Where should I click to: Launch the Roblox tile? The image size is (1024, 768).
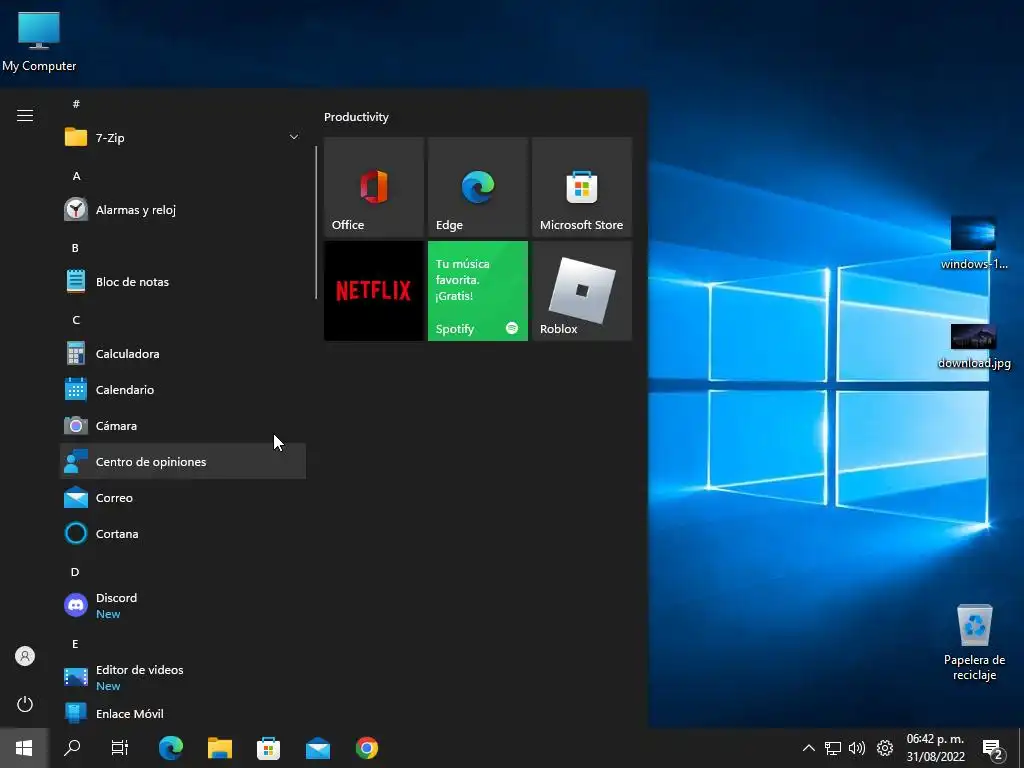tap(582, 291)
